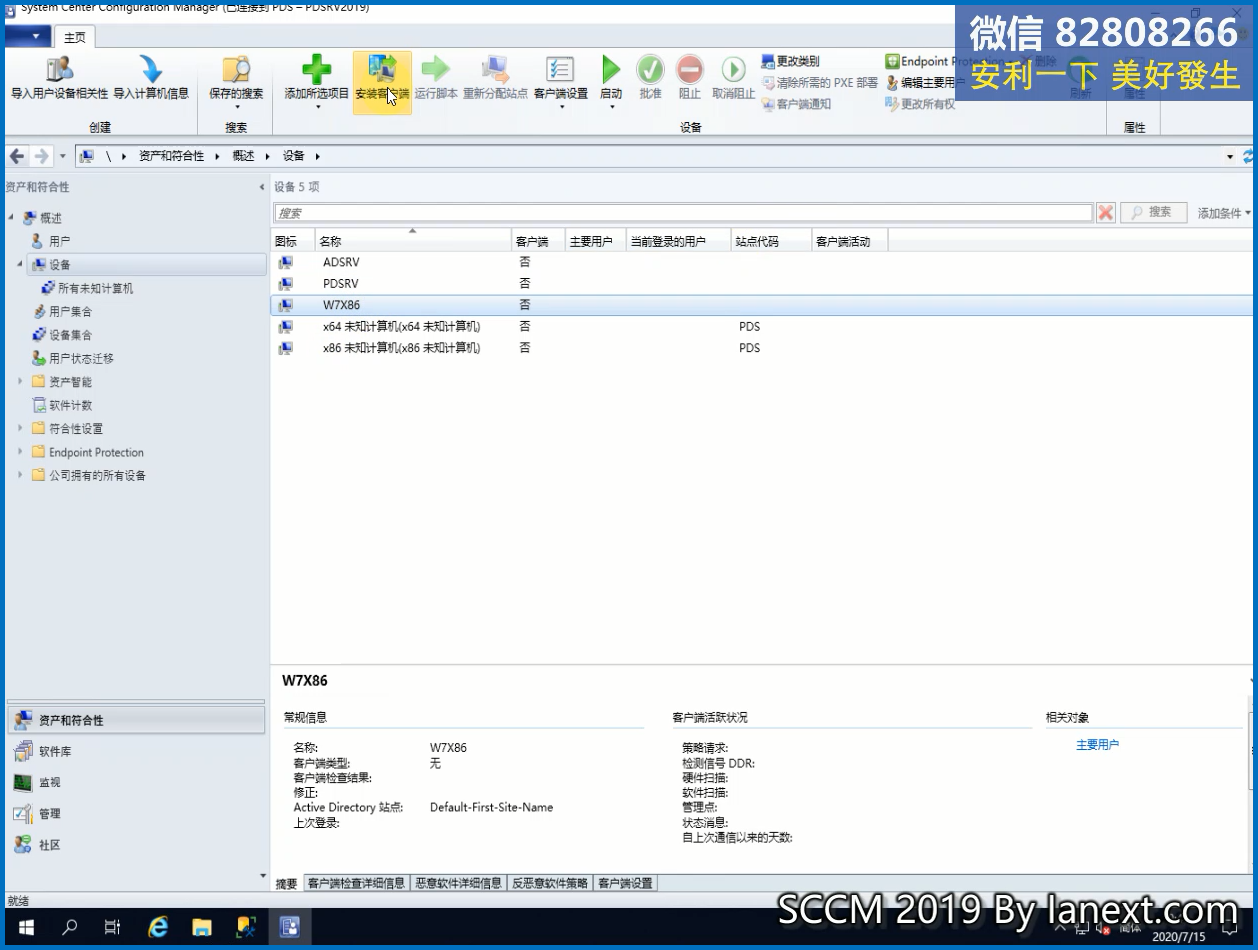Open the 反恶意软件策略 tab

550,883
